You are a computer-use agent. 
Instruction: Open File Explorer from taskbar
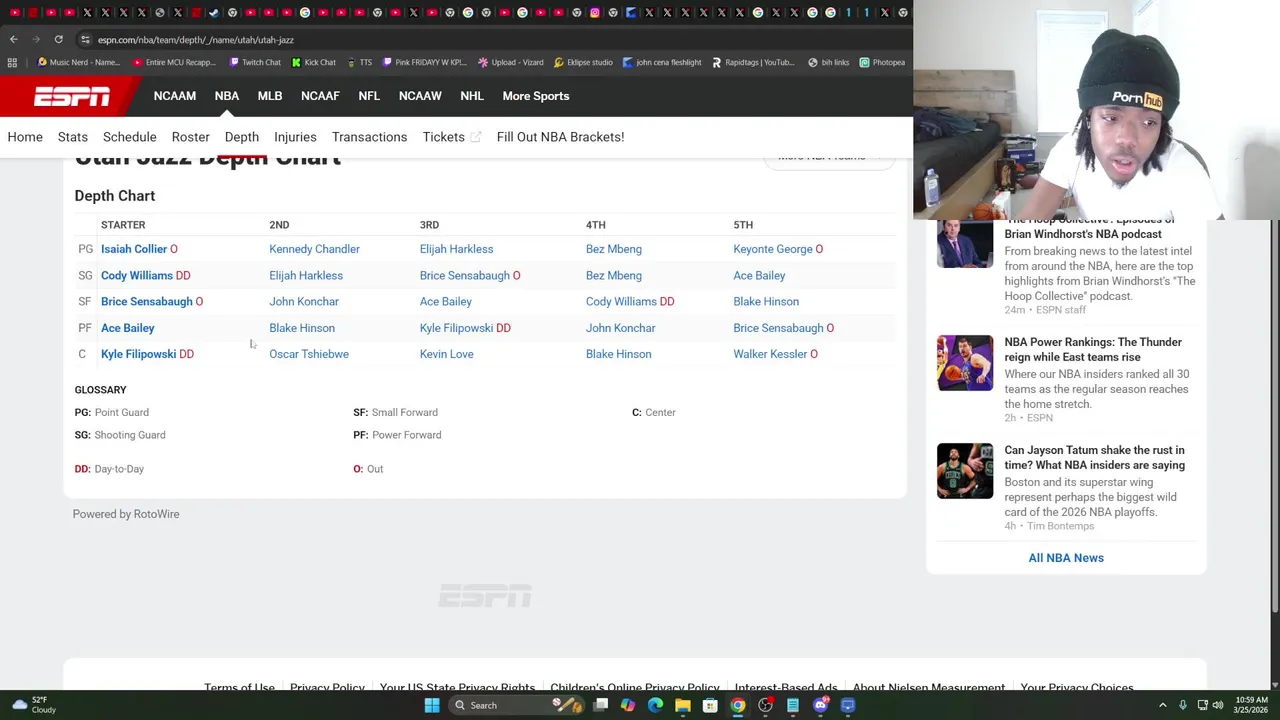click(x=682, y=705)
